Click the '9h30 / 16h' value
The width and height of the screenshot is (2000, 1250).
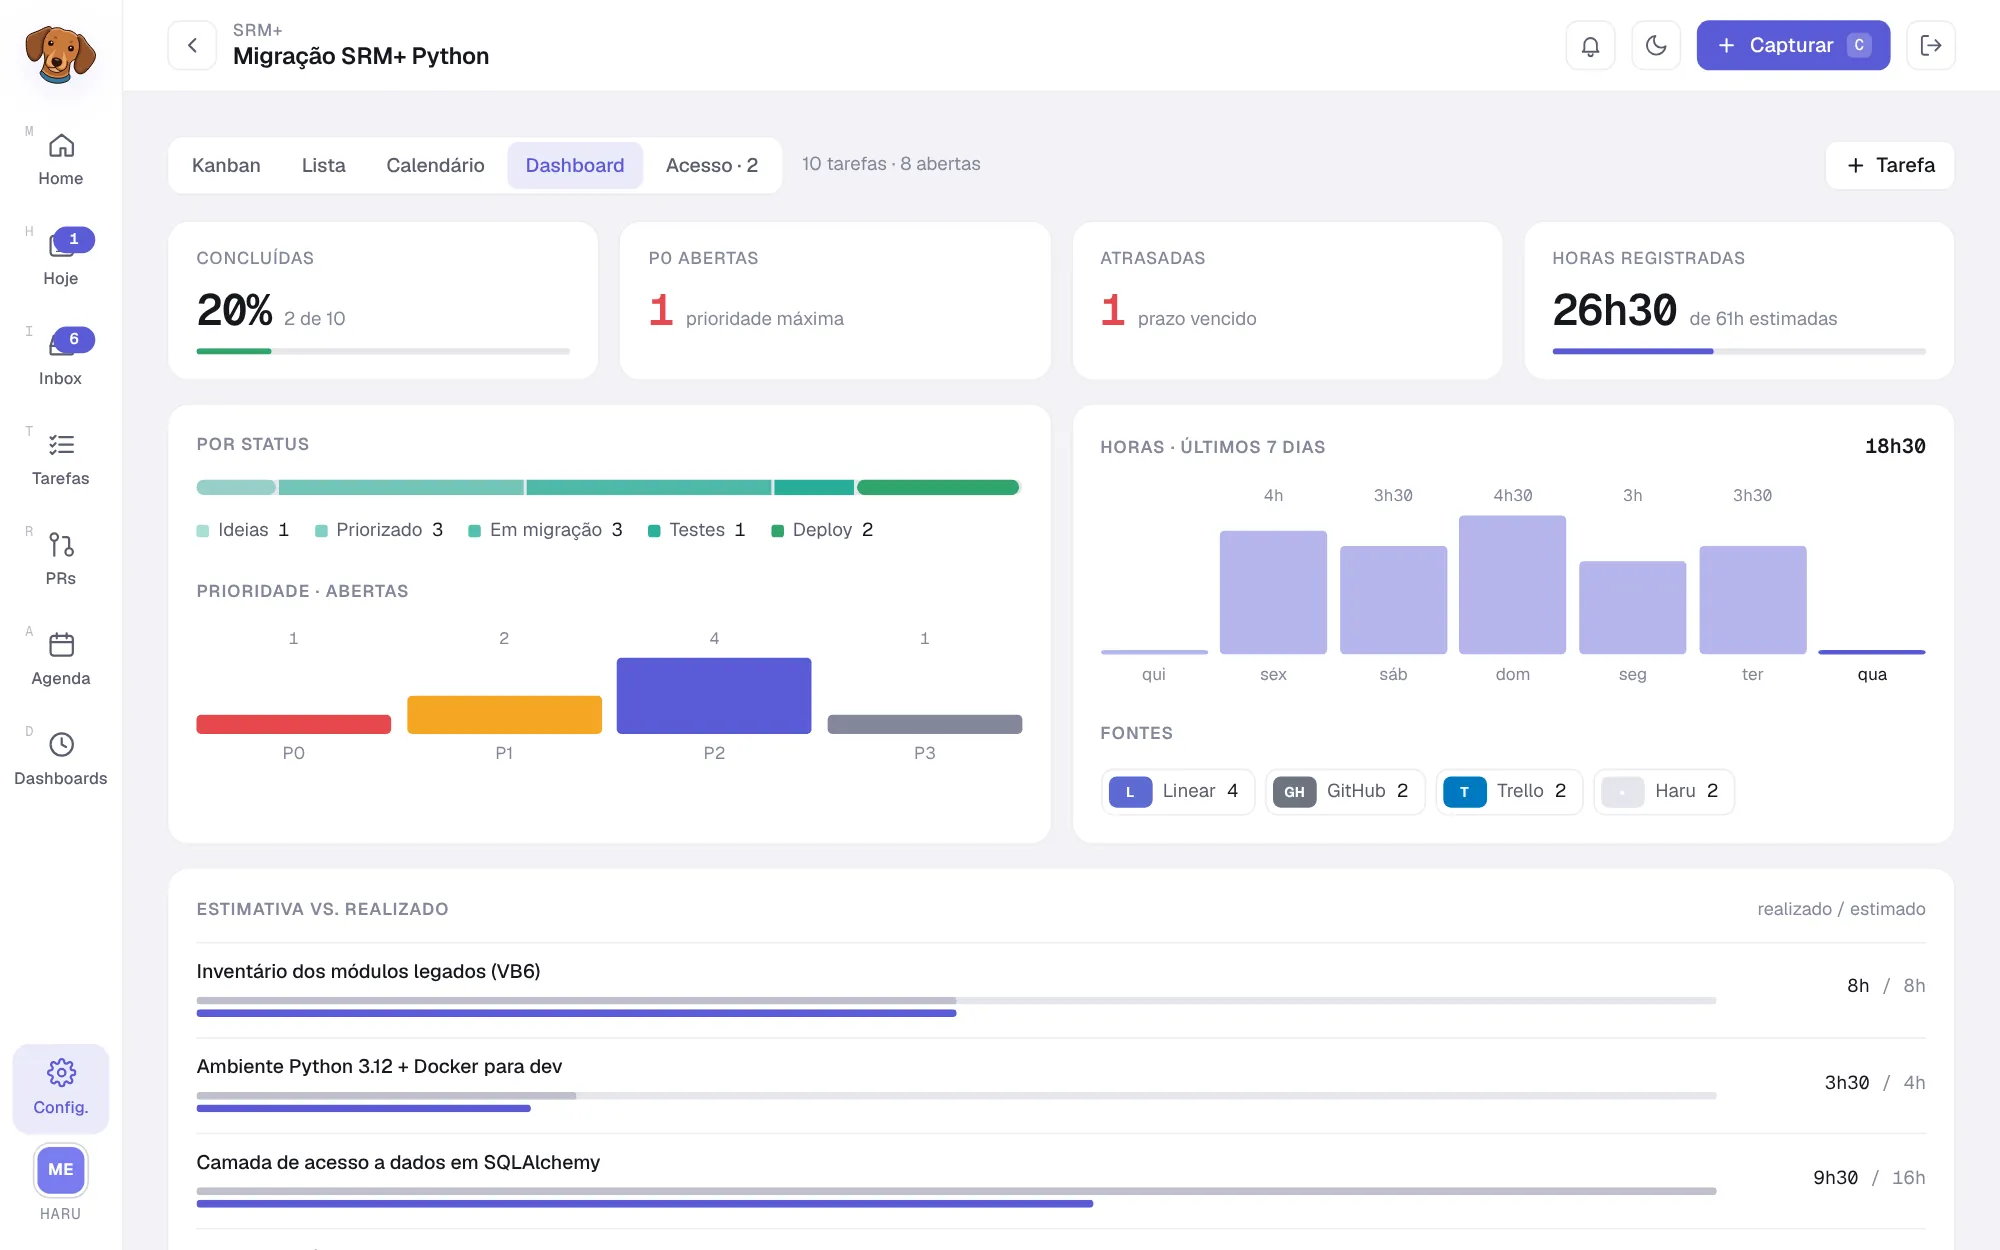(1869, 1178)
